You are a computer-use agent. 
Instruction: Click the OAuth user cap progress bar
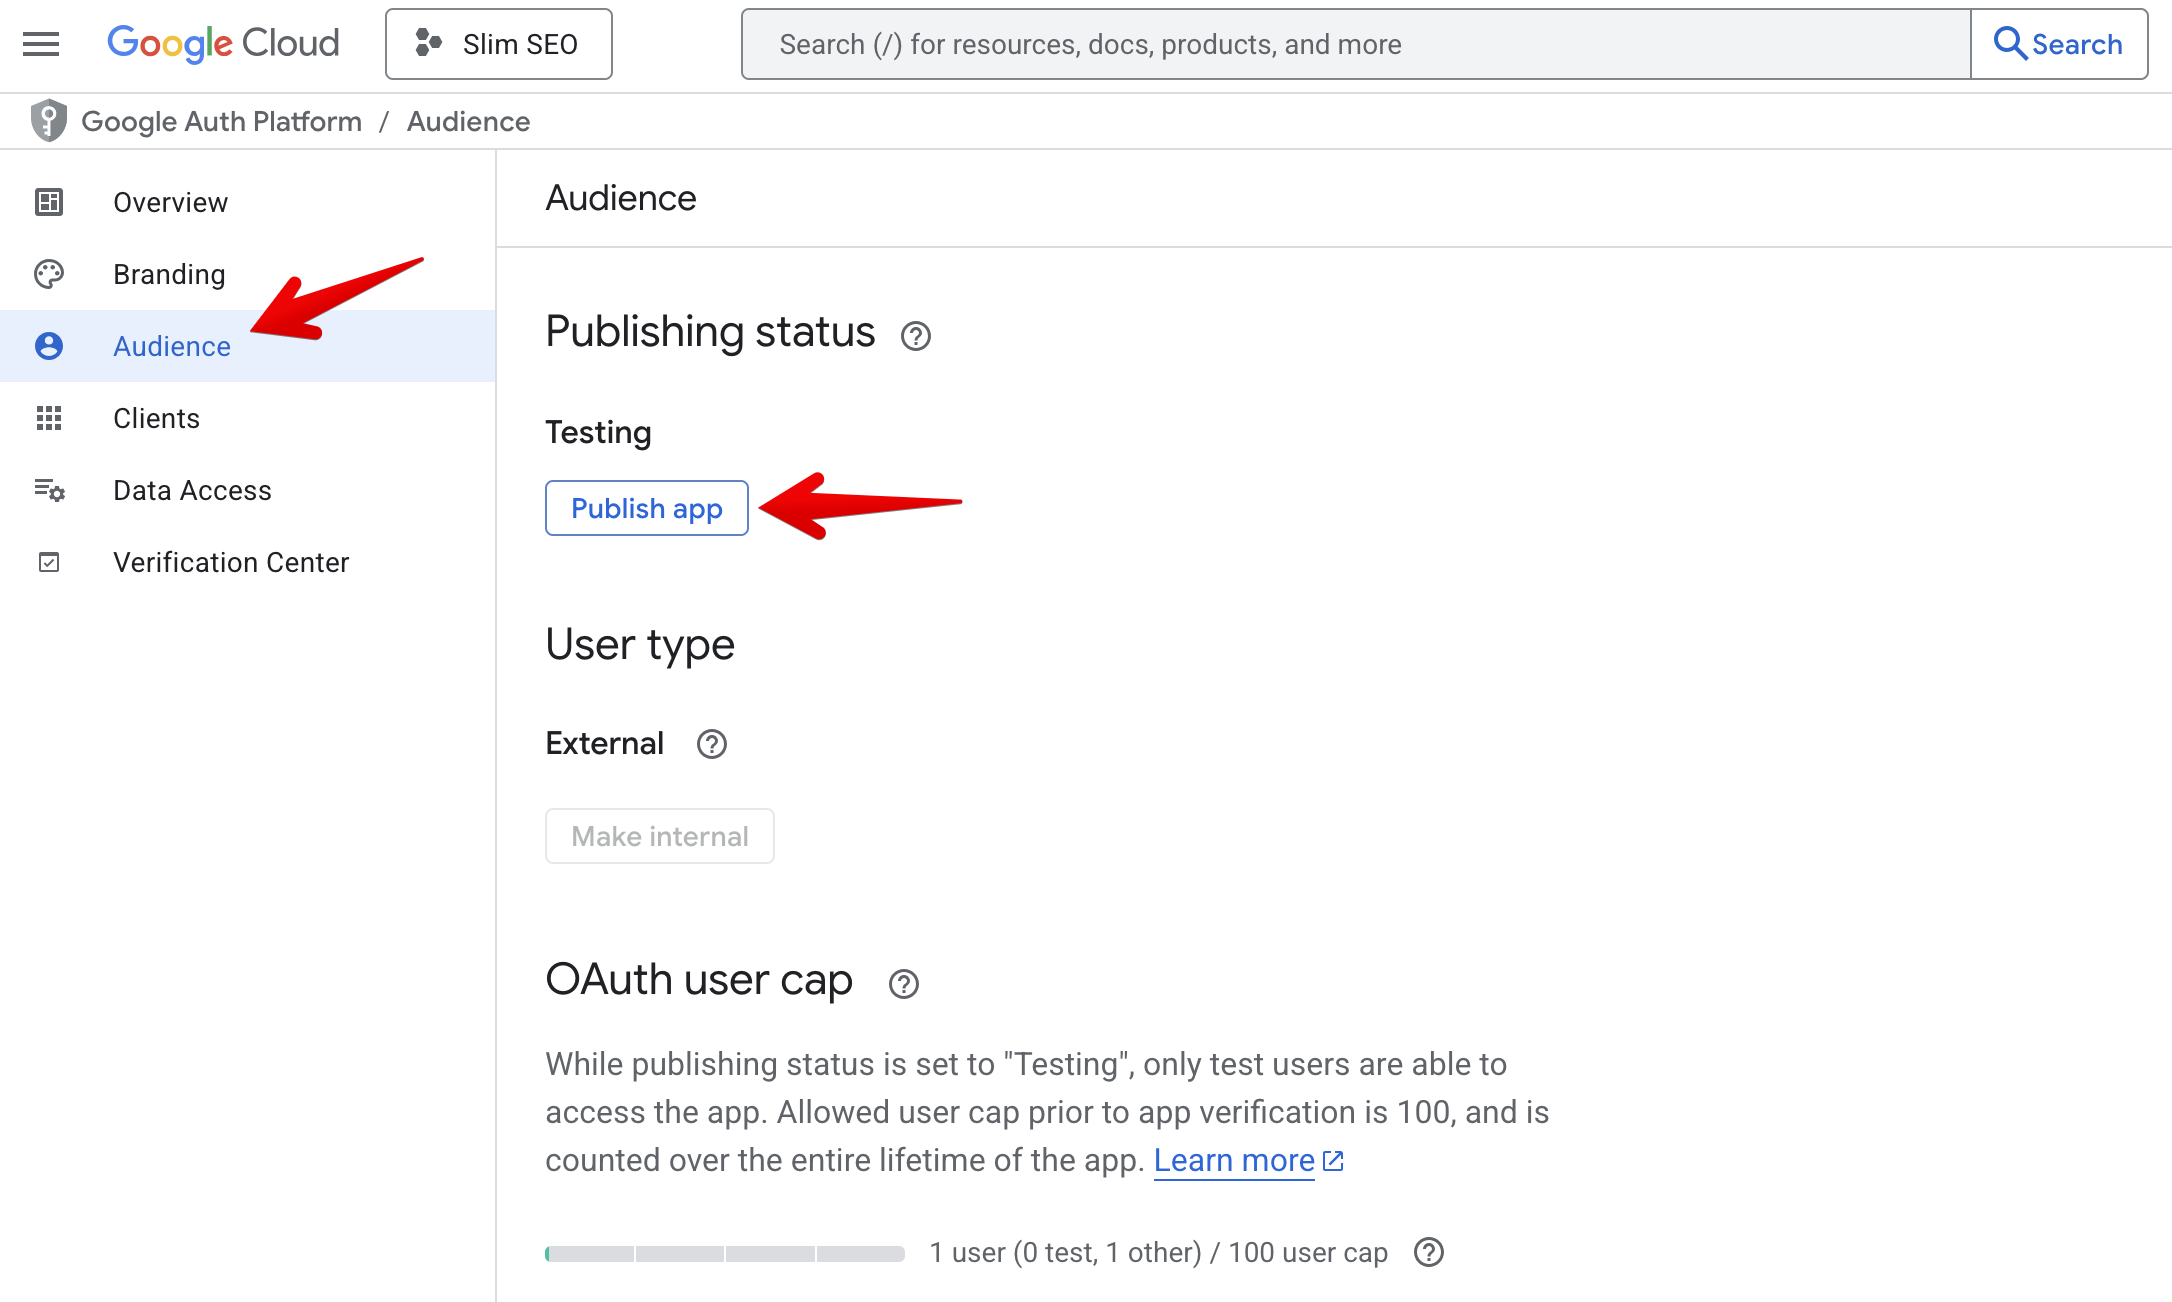[725, 1253]
